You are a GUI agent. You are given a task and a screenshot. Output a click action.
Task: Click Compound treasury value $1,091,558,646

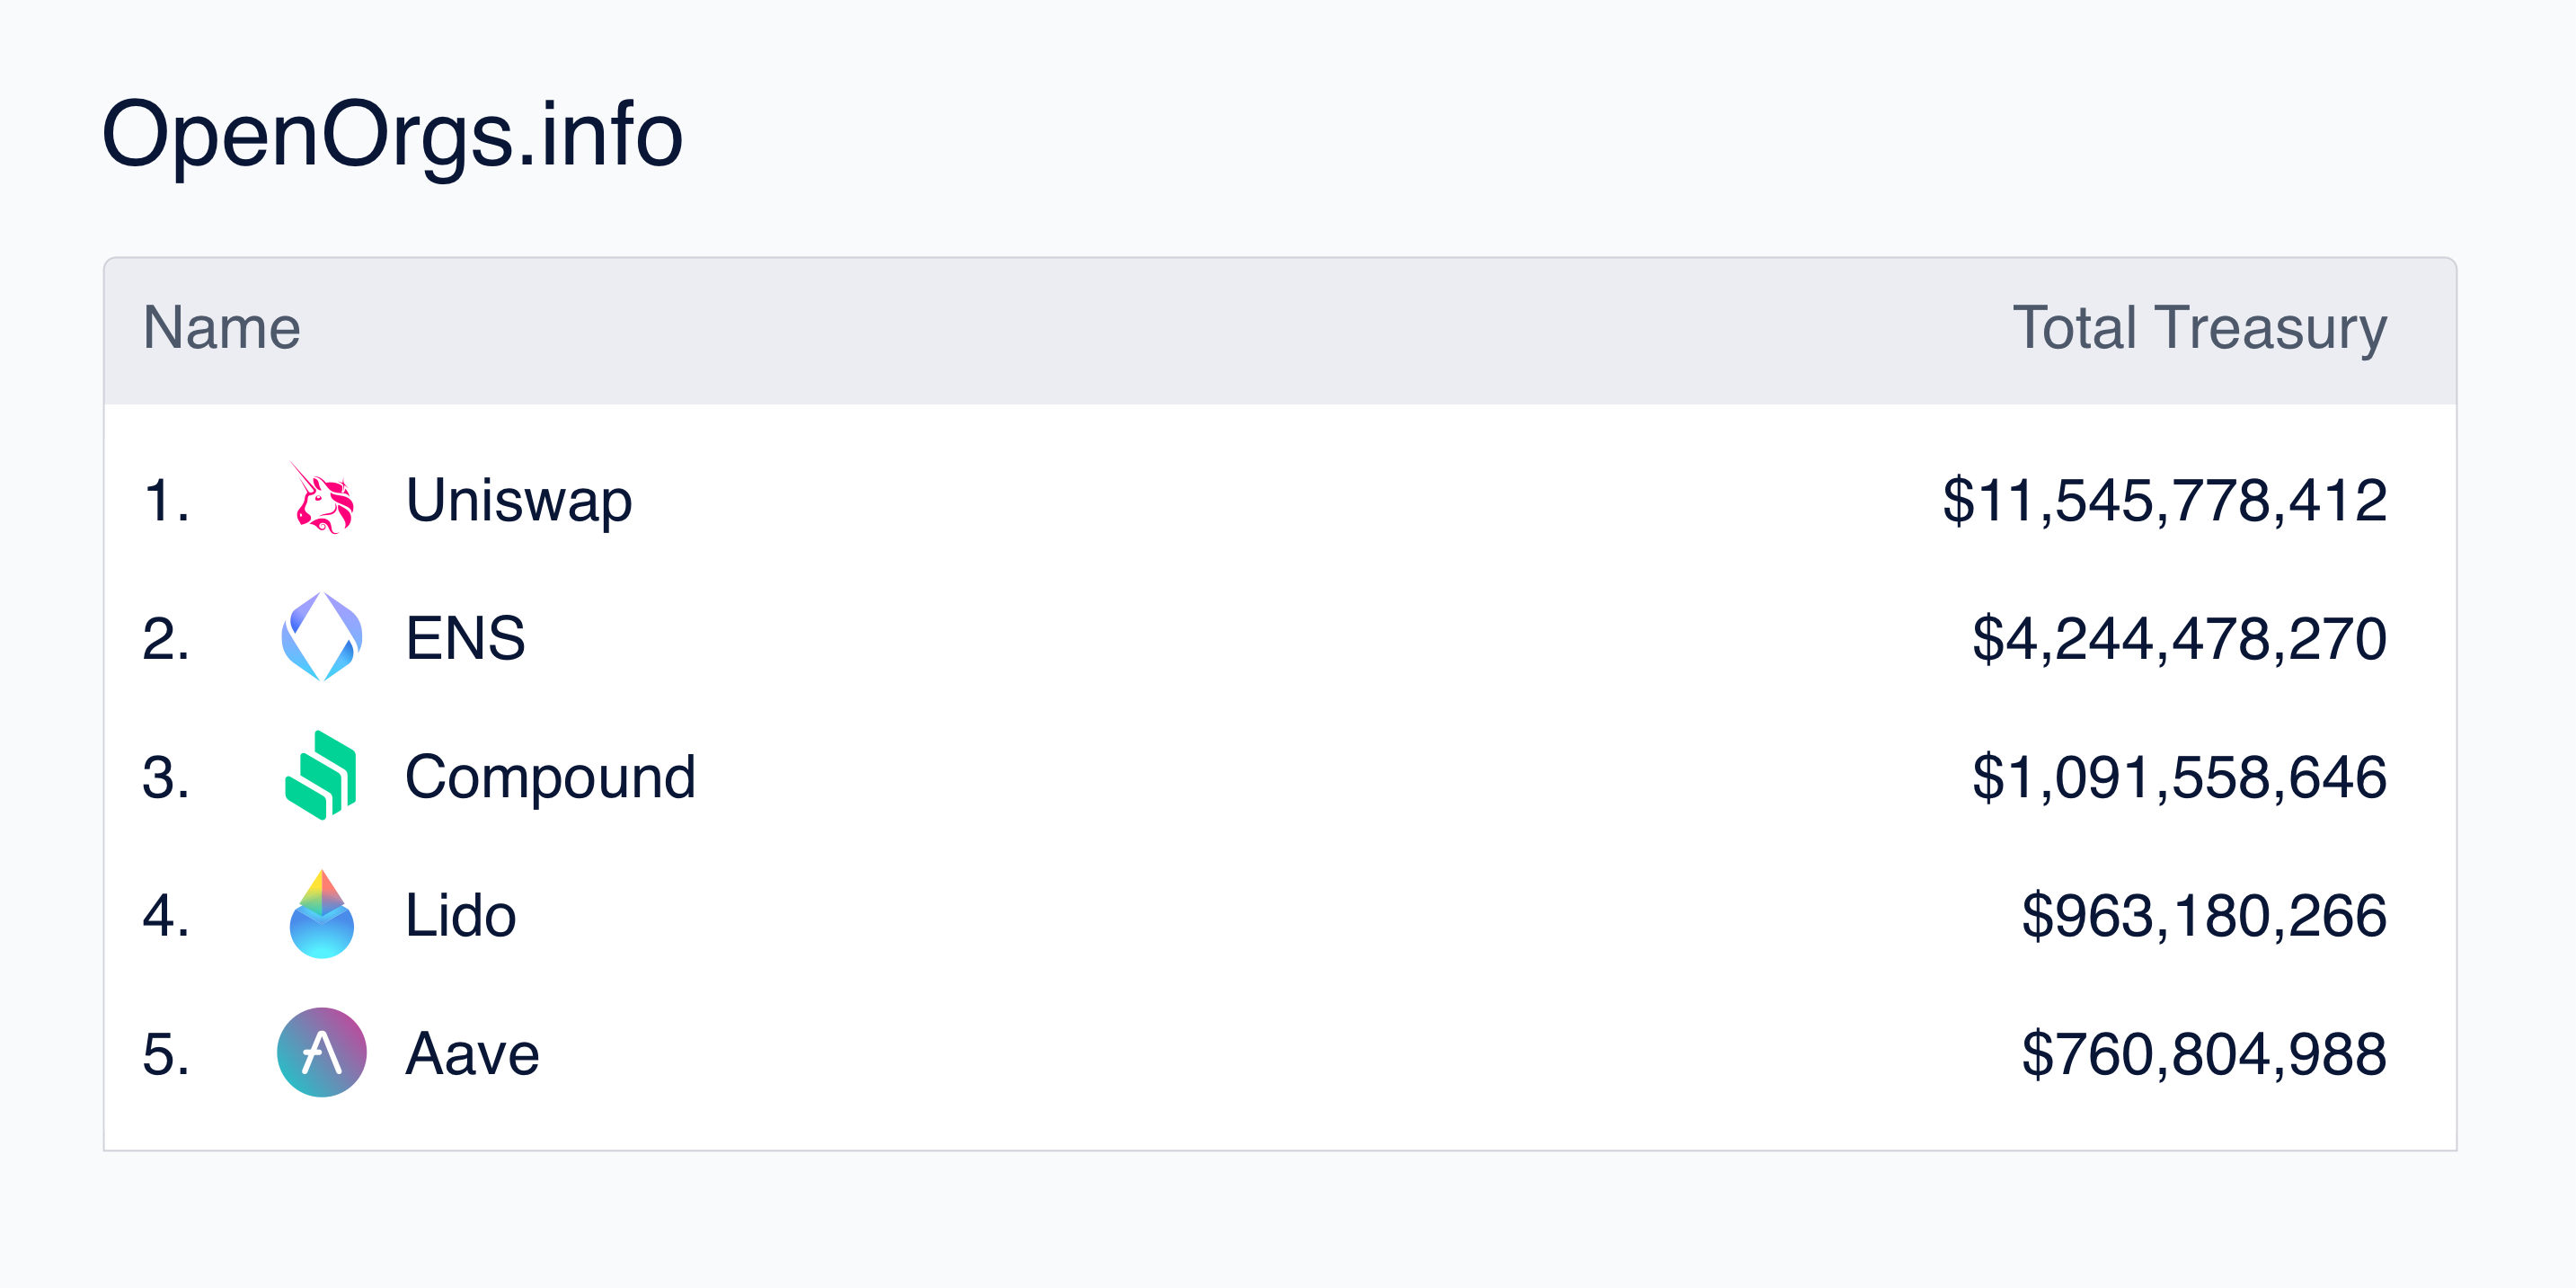coord(2179,778)
